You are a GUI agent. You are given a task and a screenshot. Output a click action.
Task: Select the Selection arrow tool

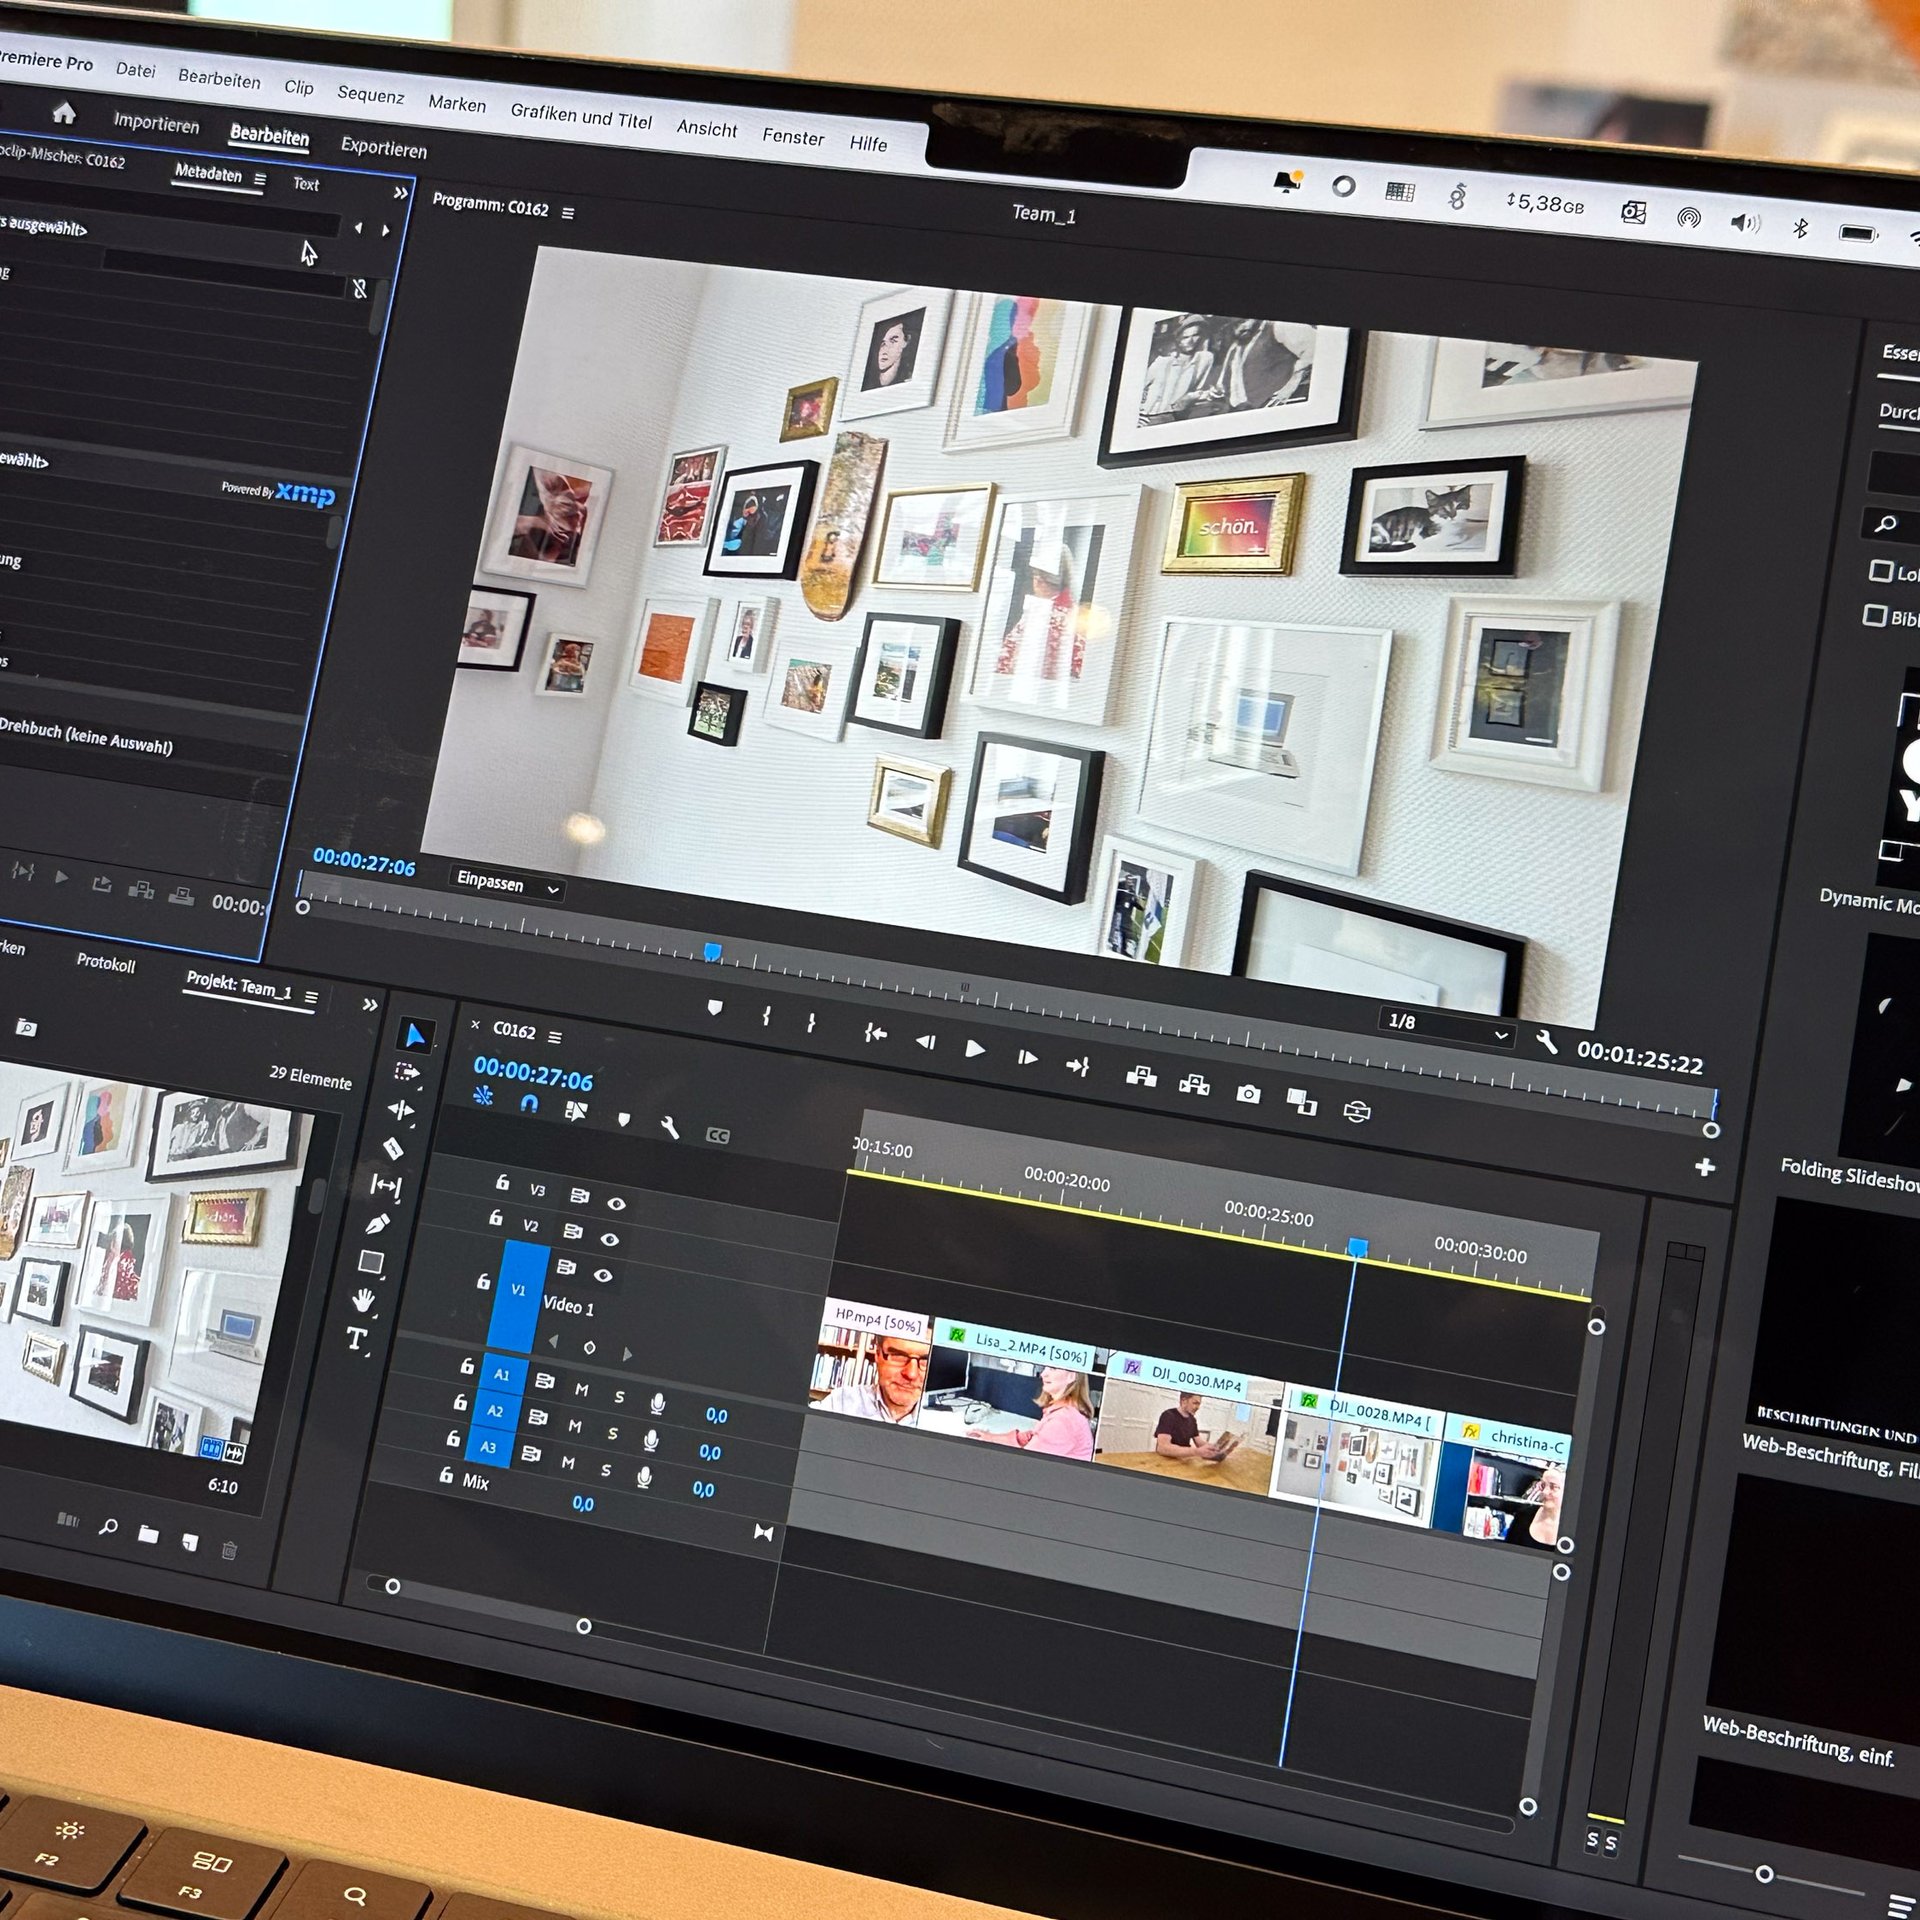point(413,1036)
